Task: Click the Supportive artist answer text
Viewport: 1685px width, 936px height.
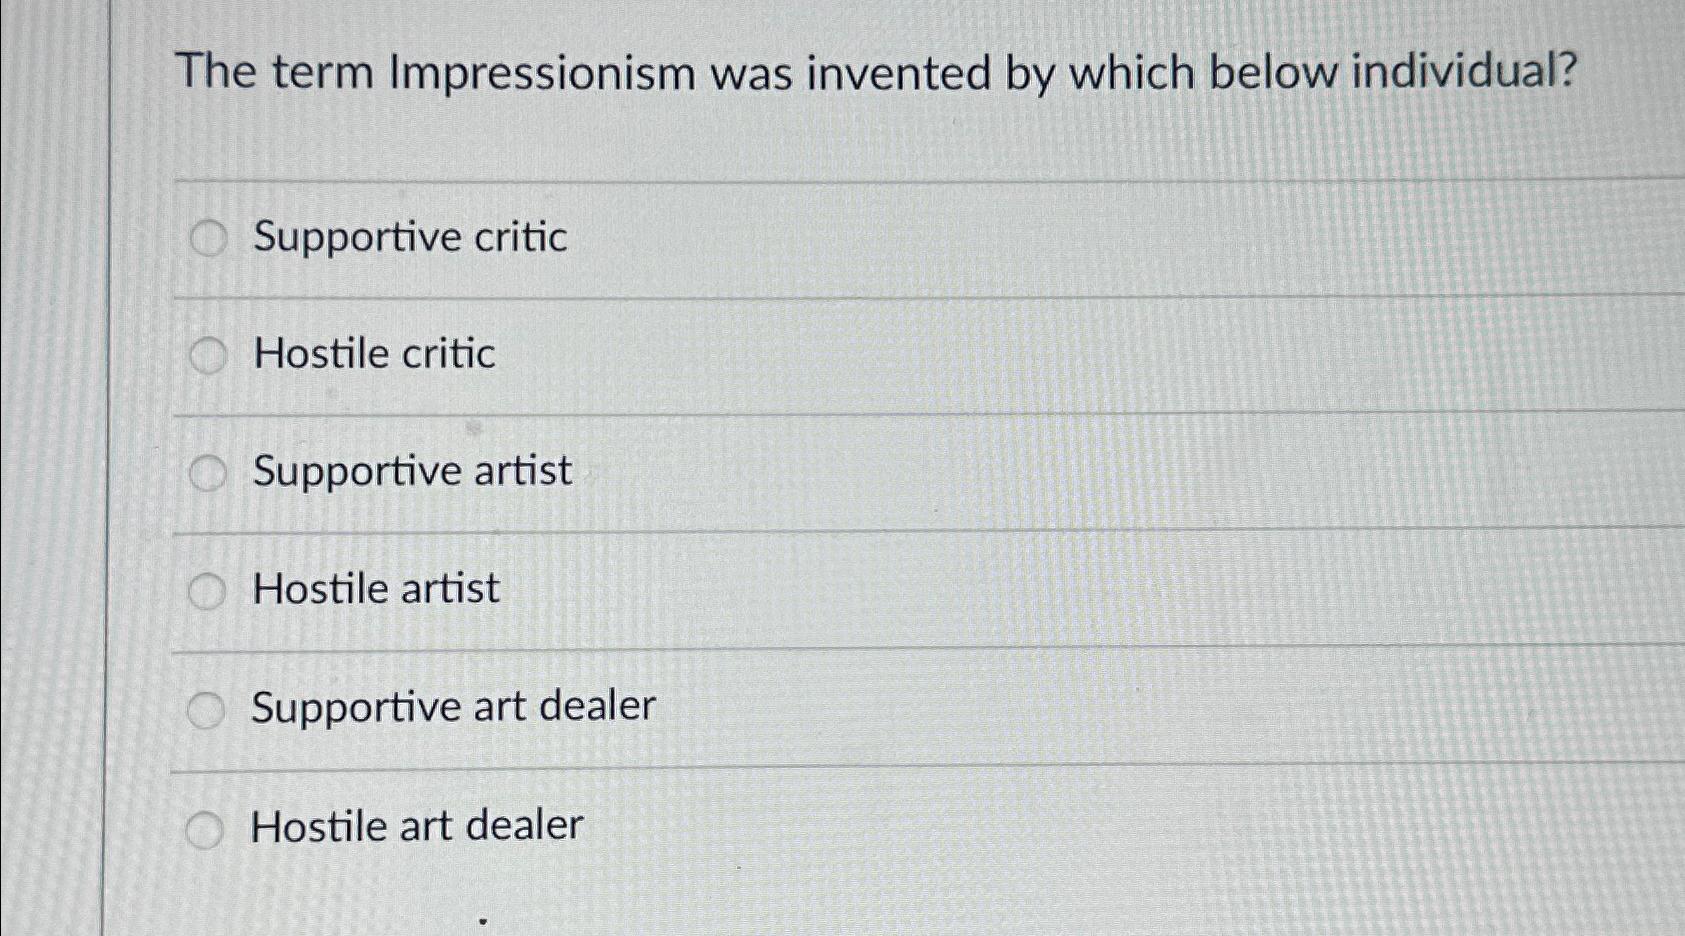Action: tap(412, 470)
